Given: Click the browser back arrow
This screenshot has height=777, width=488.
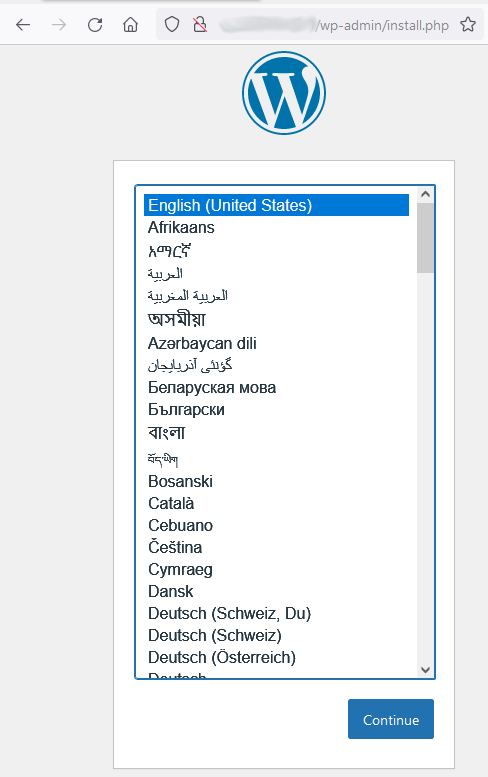Looking at the screenshot, I should pyautogui.click(x=23, y=24).
